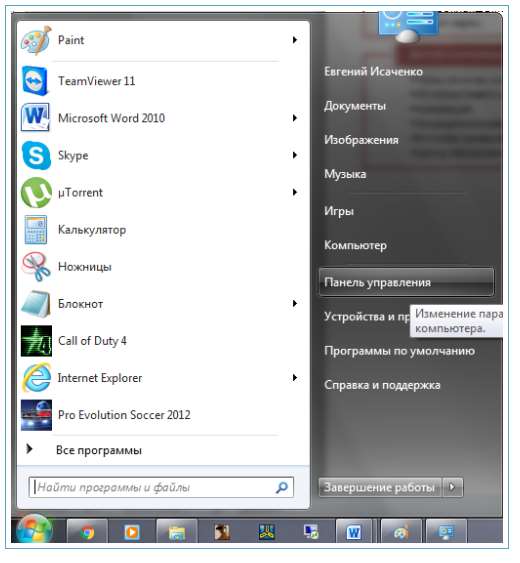Viewport: 520px width, 563px height.
Task: Switch to Word in the taskbar
Action: [x=354, y=532]
